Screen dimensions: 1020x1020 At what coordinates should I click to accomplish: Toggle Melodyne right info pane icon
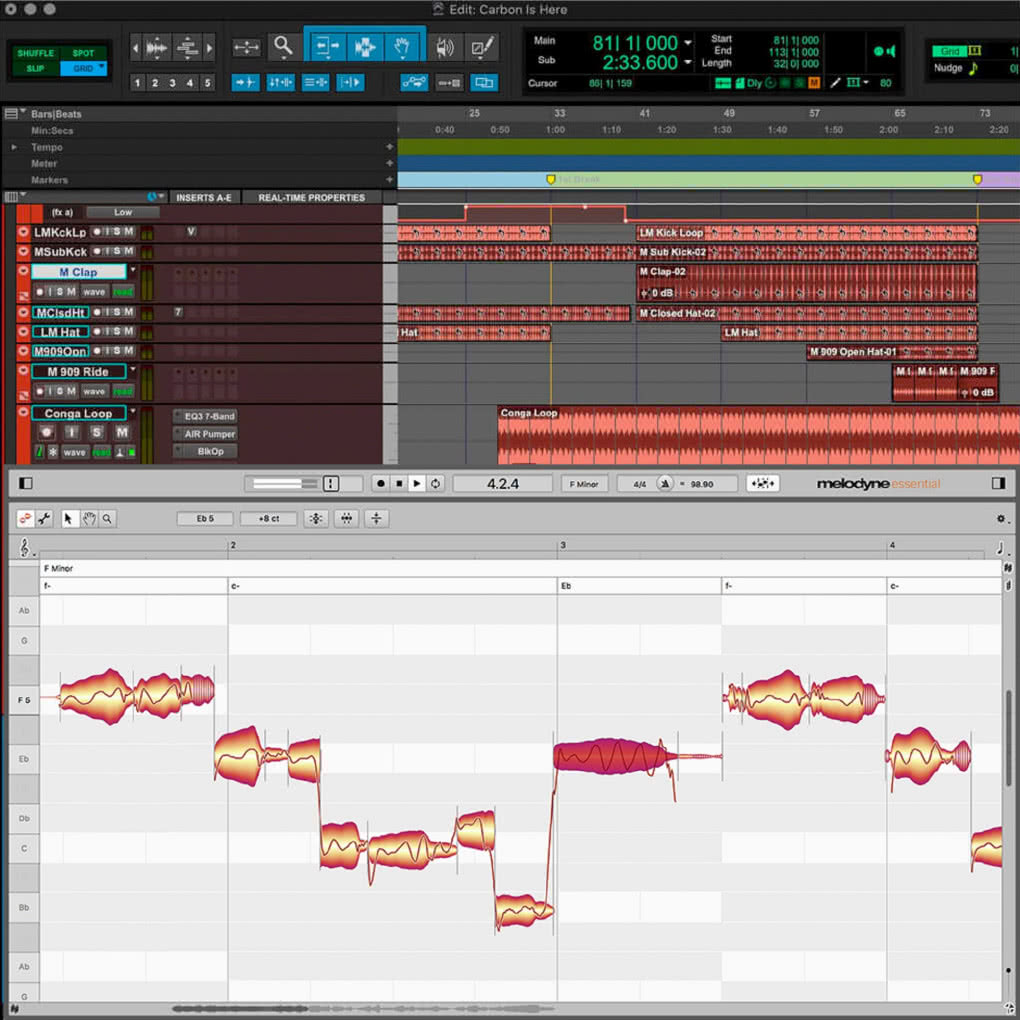[999, 483]
